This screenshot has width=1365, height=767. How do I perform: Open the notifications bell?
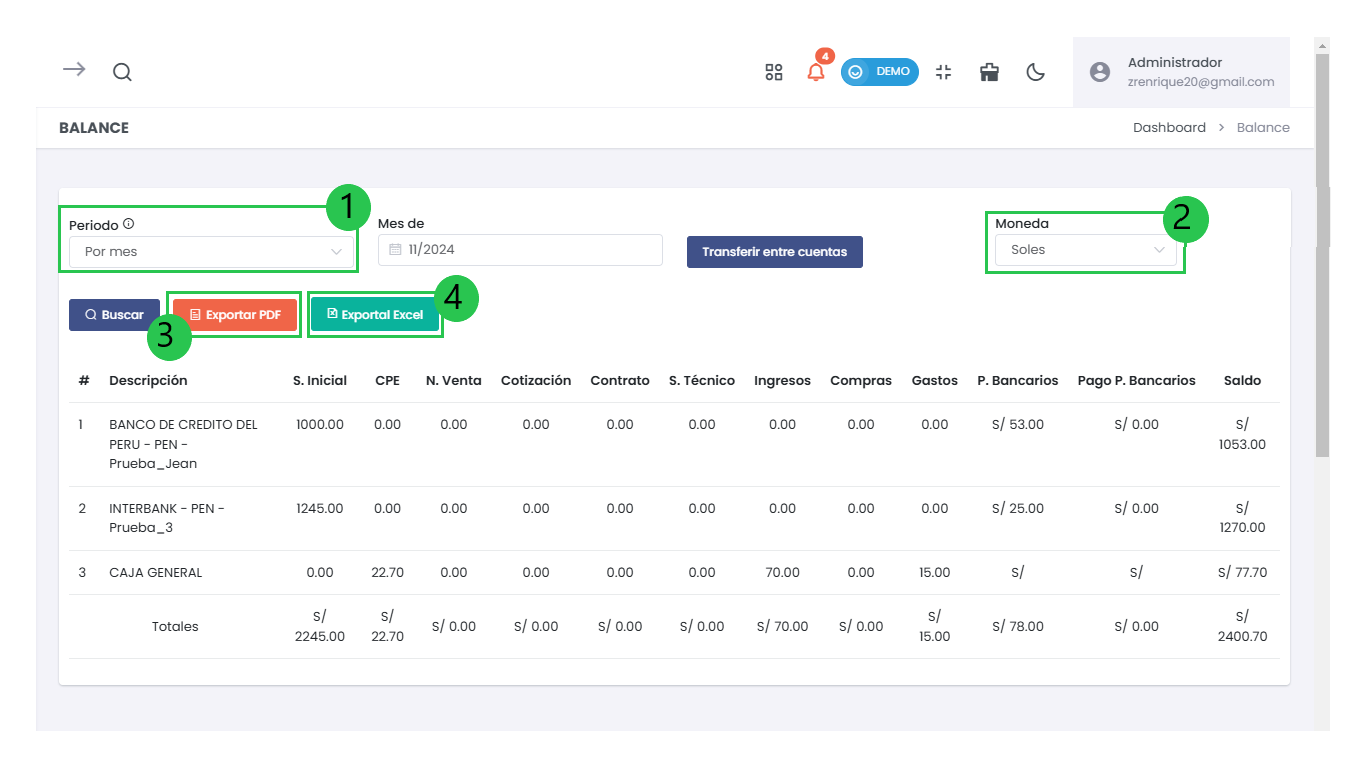(x=816, y=72)
